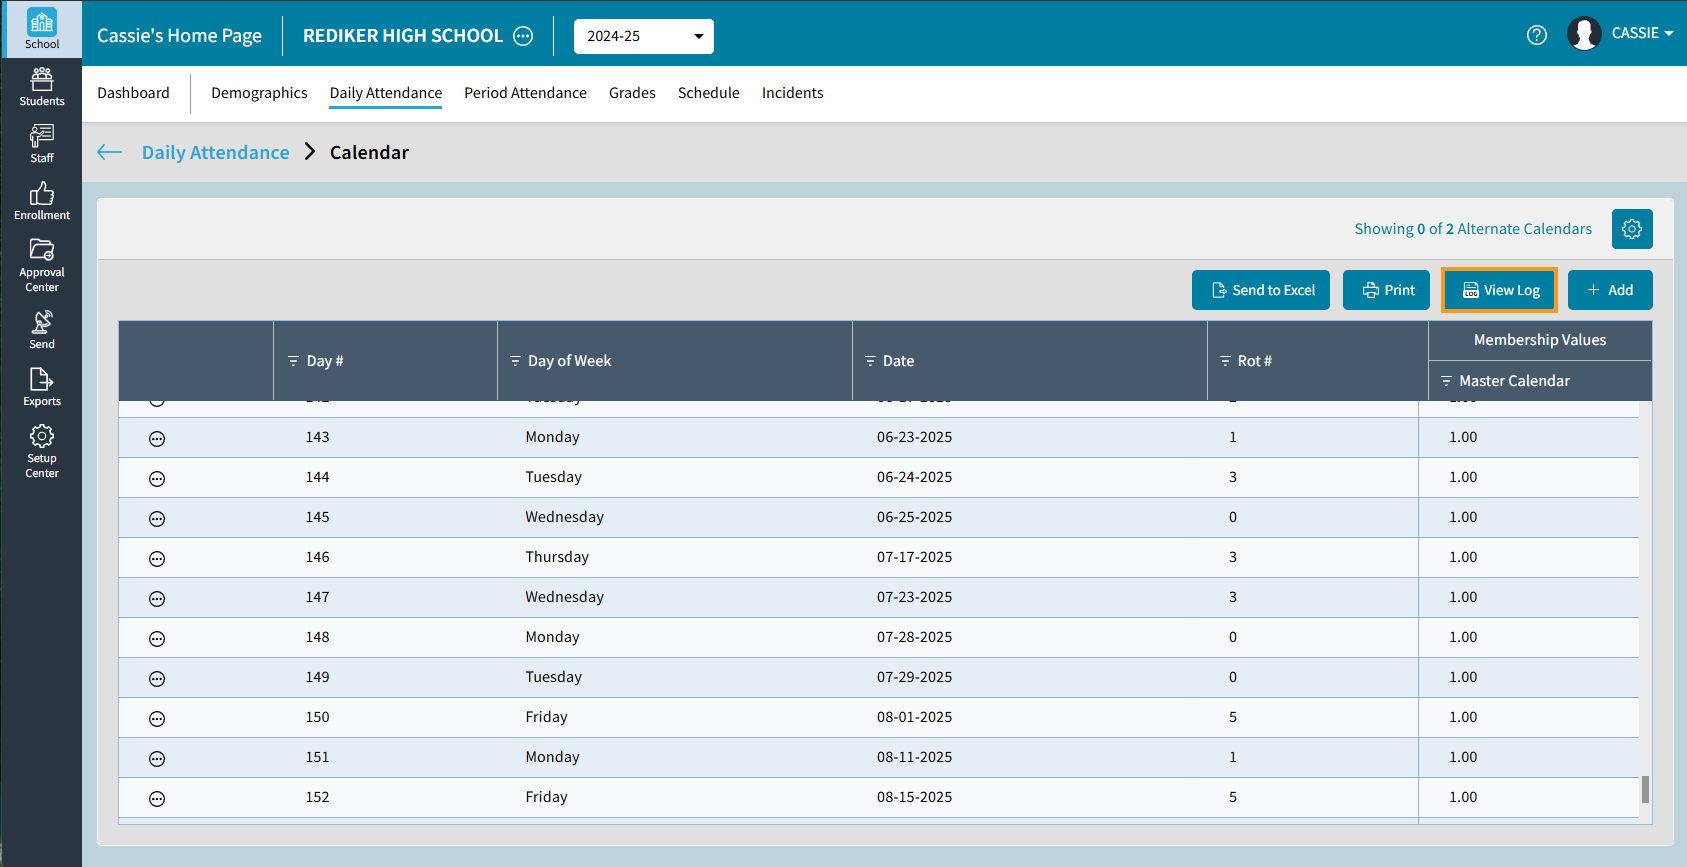Click the Calendar breadcrumb text
1687x867 pixels.
[x=369, y=152]
